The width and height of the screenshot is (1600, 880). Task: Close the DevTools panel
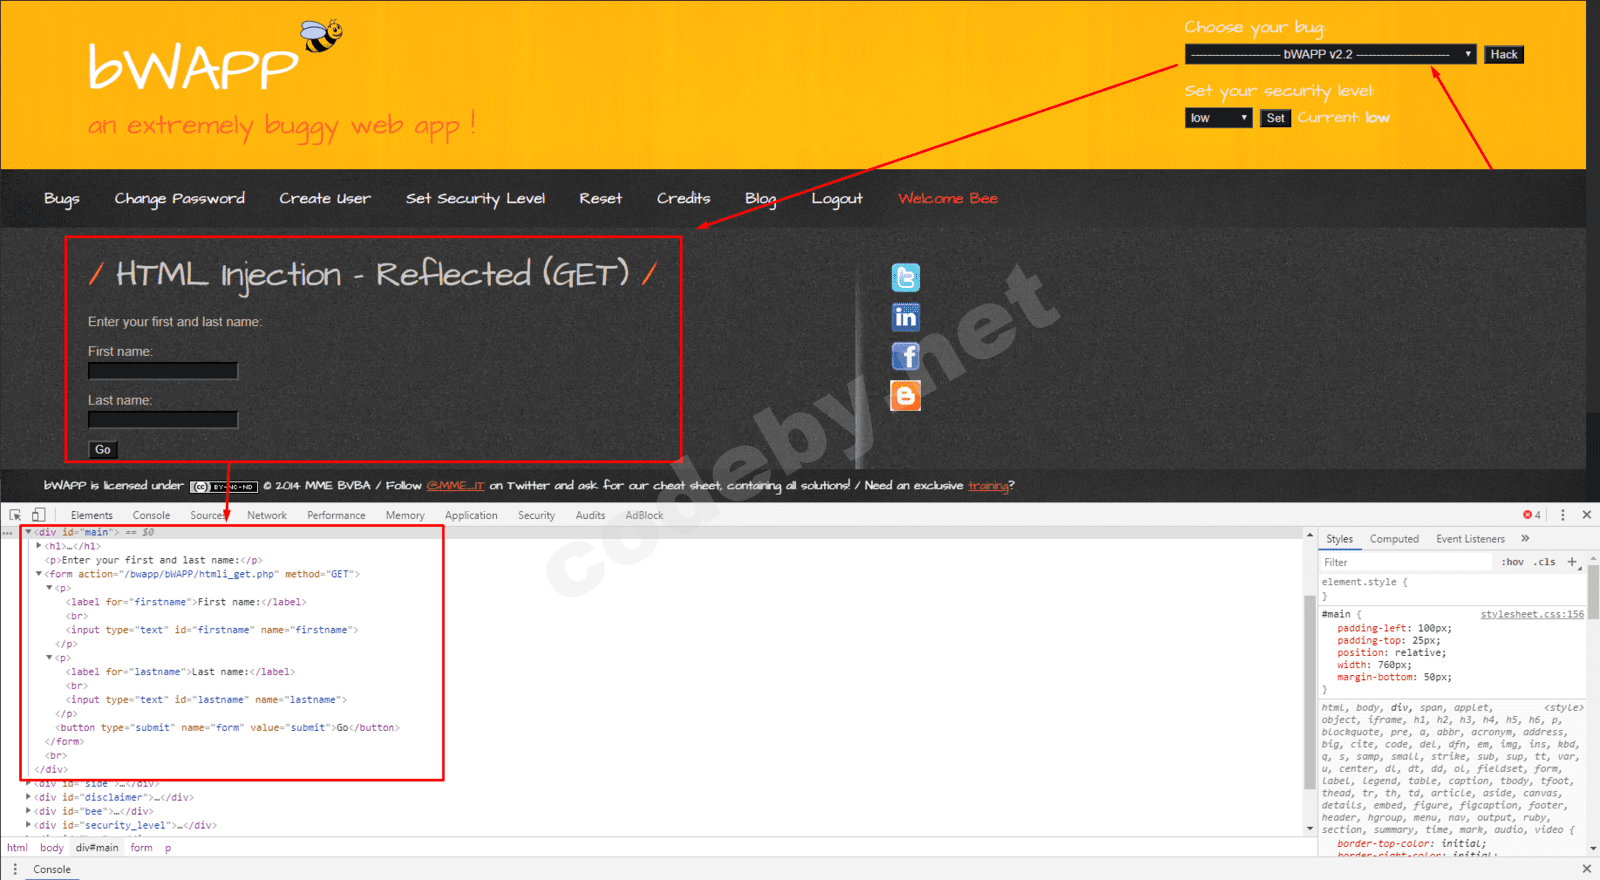point(1587,515)
